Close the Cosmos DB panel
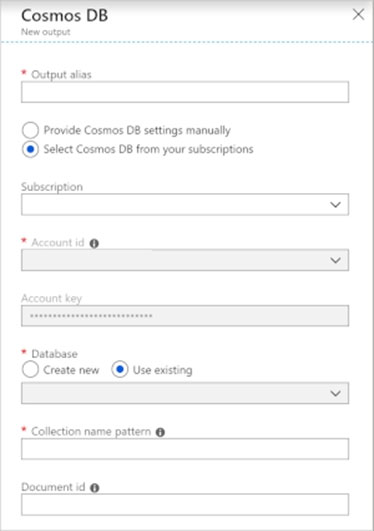 tap(358, 15)
